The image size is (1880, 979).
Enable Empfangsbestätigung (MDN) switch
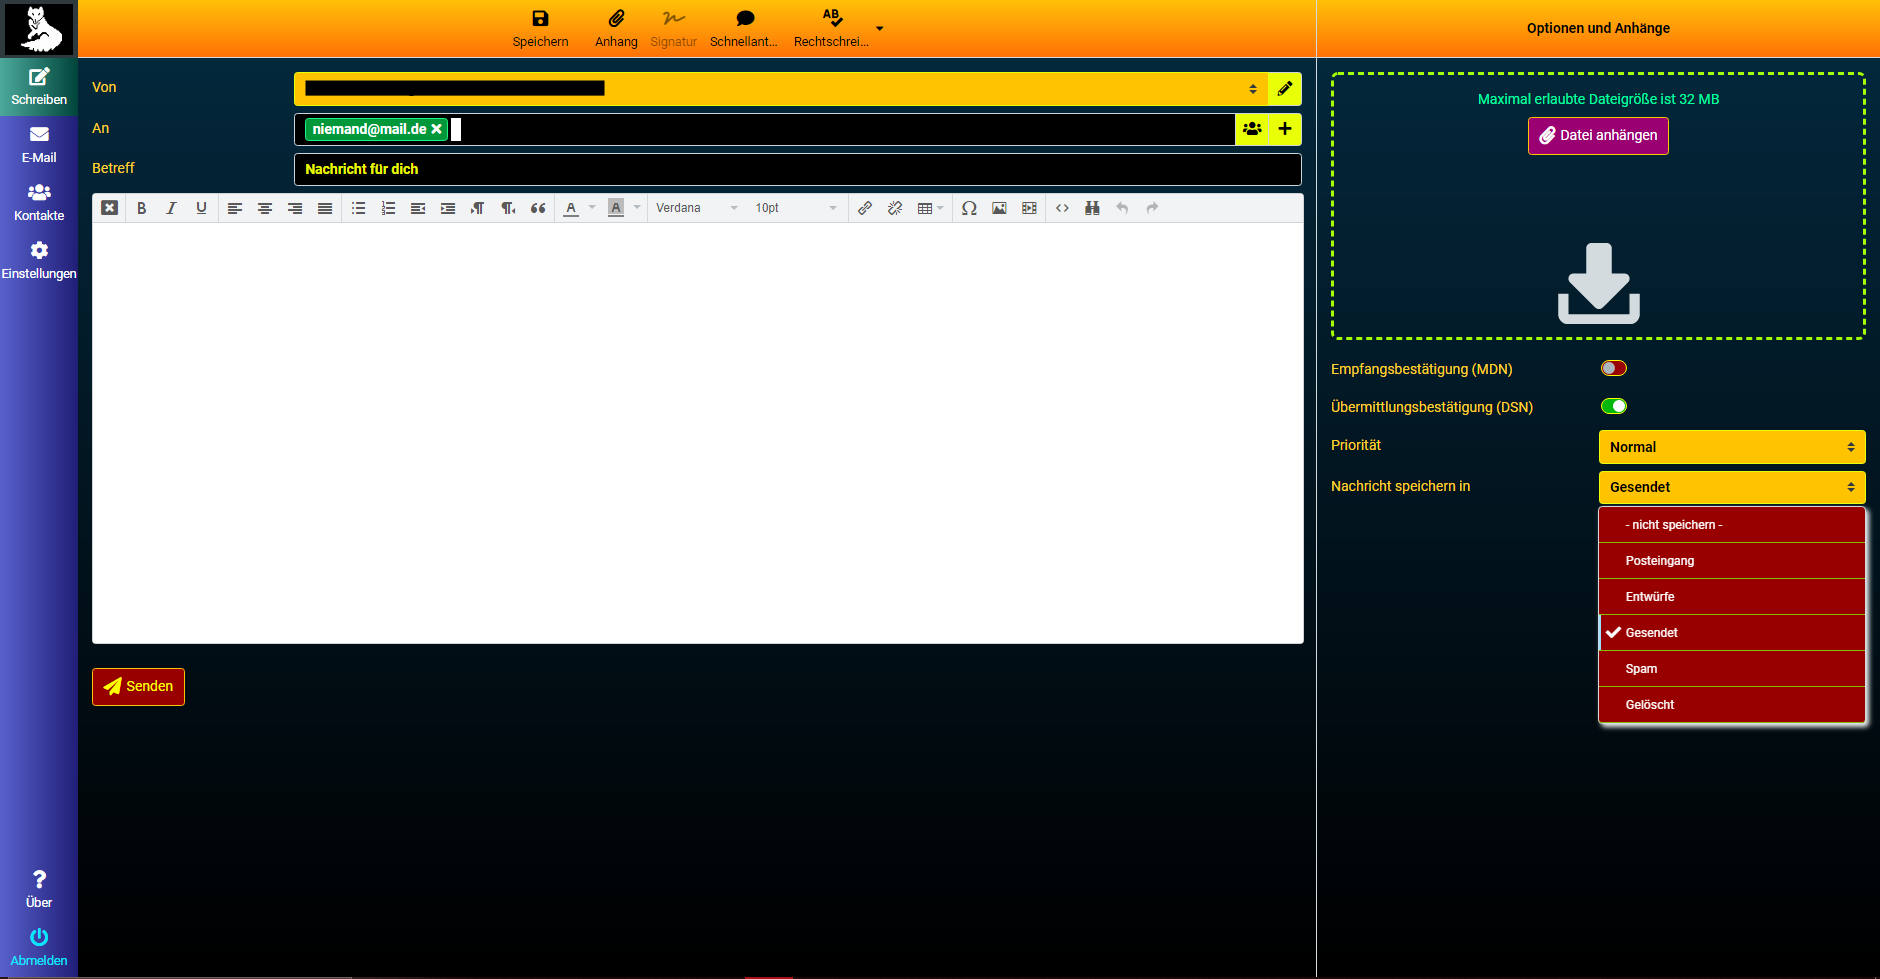click(1613, 368)
